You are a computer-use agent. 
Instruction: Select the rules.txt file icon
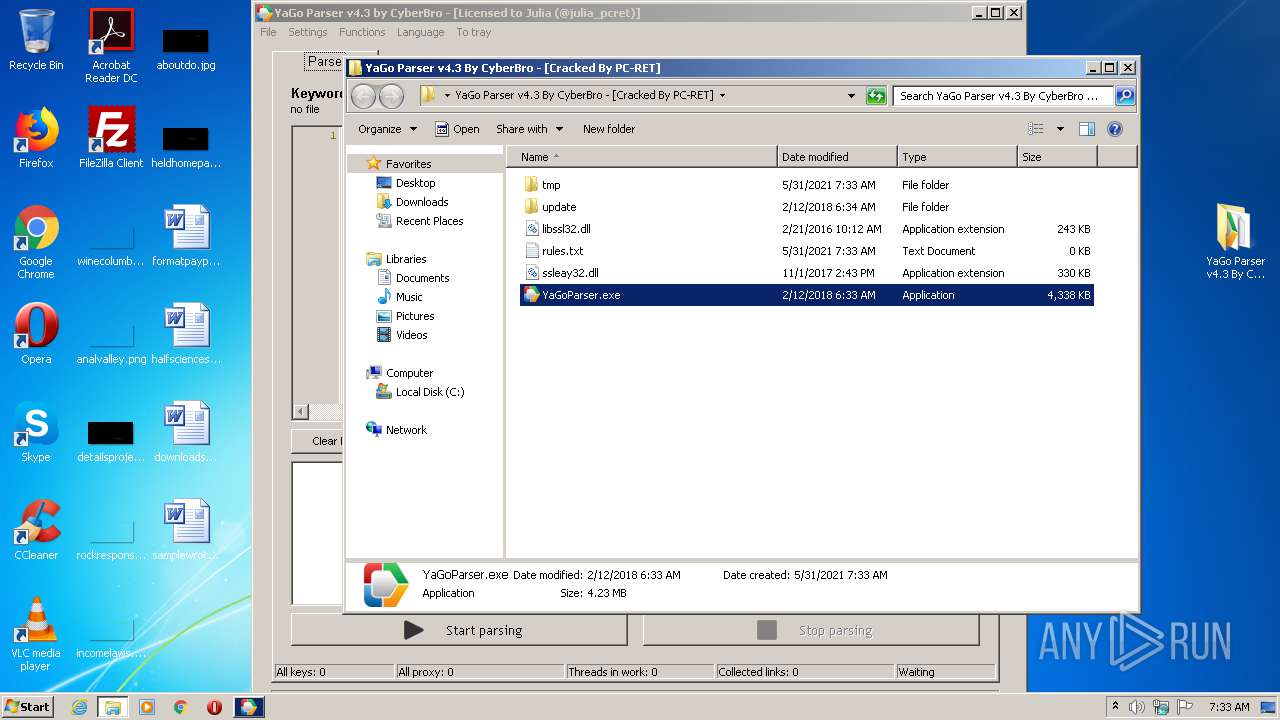pos(532,251)
